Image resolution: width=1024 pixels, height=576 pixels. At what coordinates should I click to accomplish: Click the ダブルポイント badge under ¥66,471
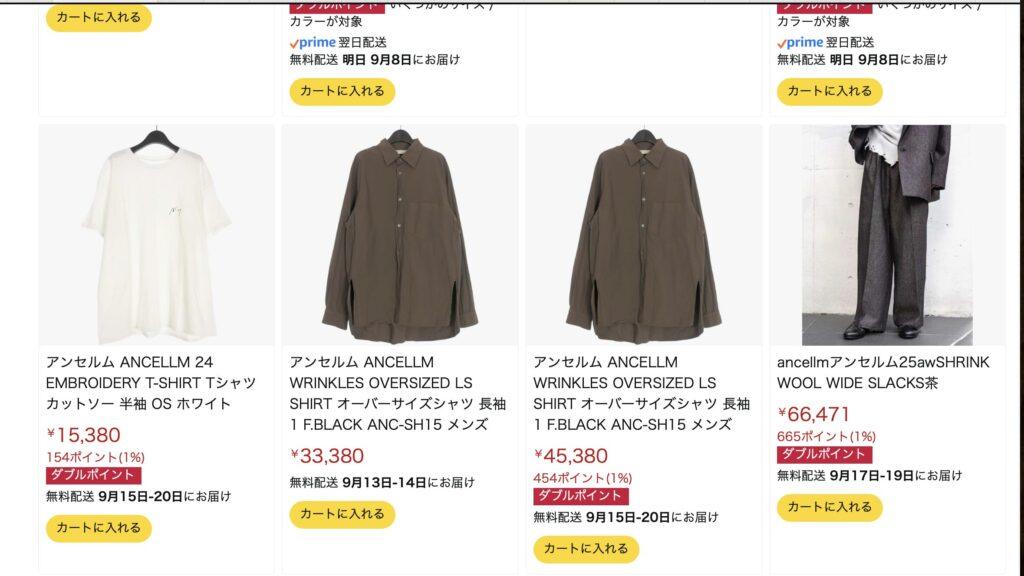click(x=824, y=455)
